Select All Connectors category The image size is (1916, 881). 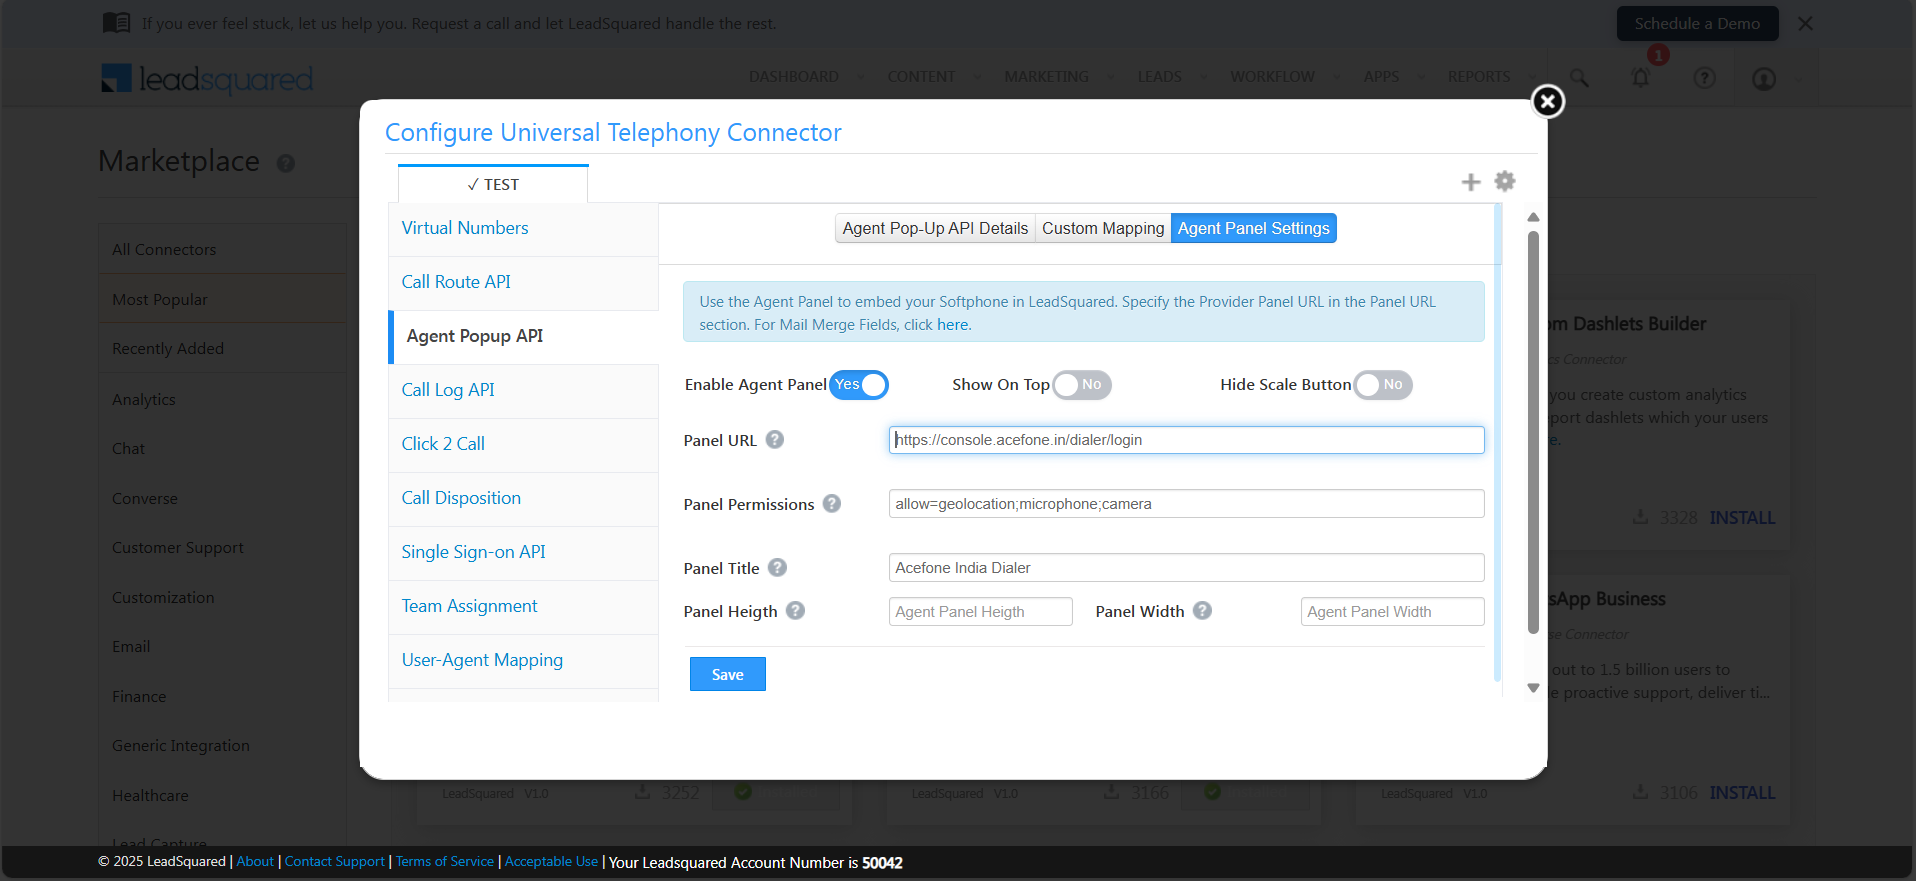coord(222,249)
